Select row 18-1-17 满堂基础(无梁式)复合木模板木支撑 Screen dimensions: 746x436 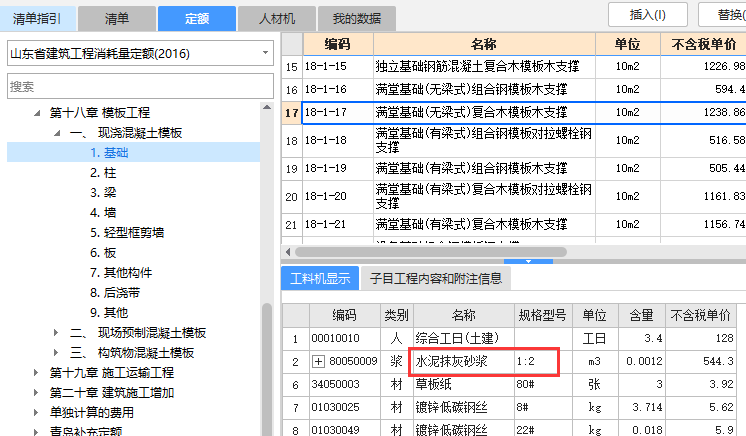(x=514, y=113)
